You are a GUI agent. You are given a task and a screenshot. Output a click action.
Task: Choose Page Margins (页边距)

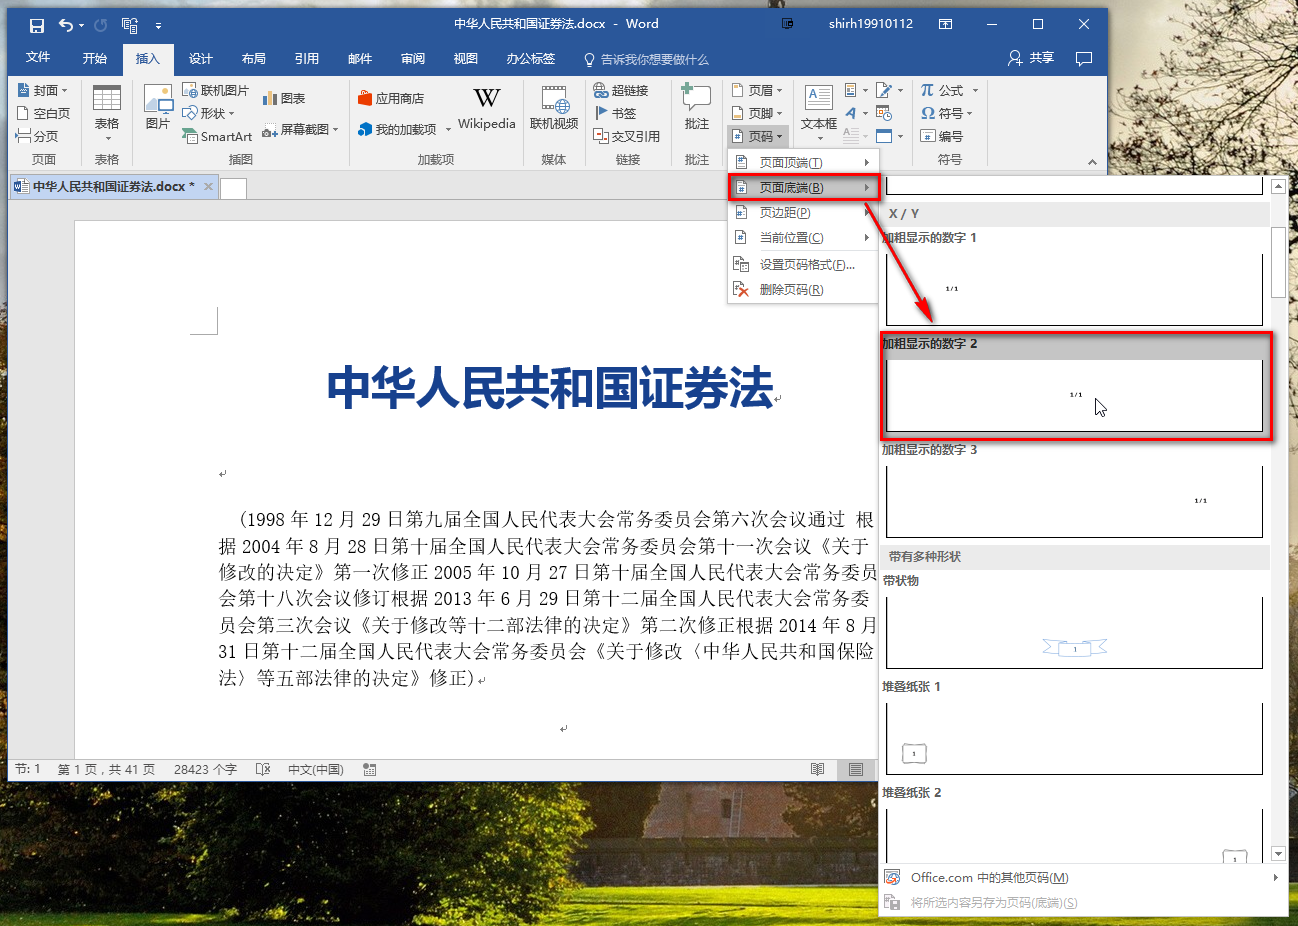[803, 212]
